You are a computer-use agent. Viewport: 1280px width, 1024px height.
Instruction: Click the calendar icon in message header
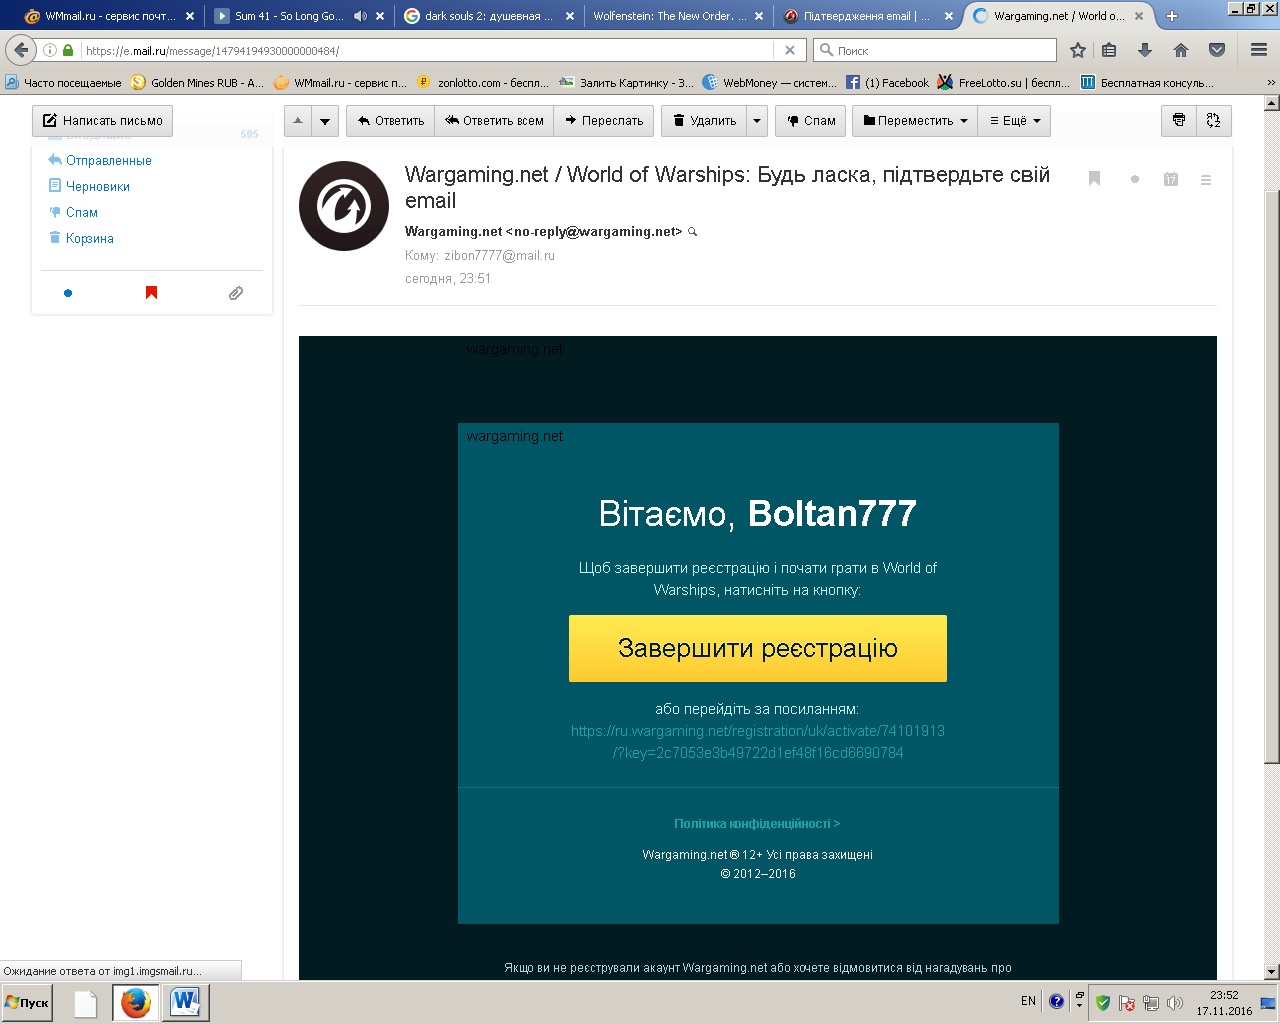(1171, 180)
